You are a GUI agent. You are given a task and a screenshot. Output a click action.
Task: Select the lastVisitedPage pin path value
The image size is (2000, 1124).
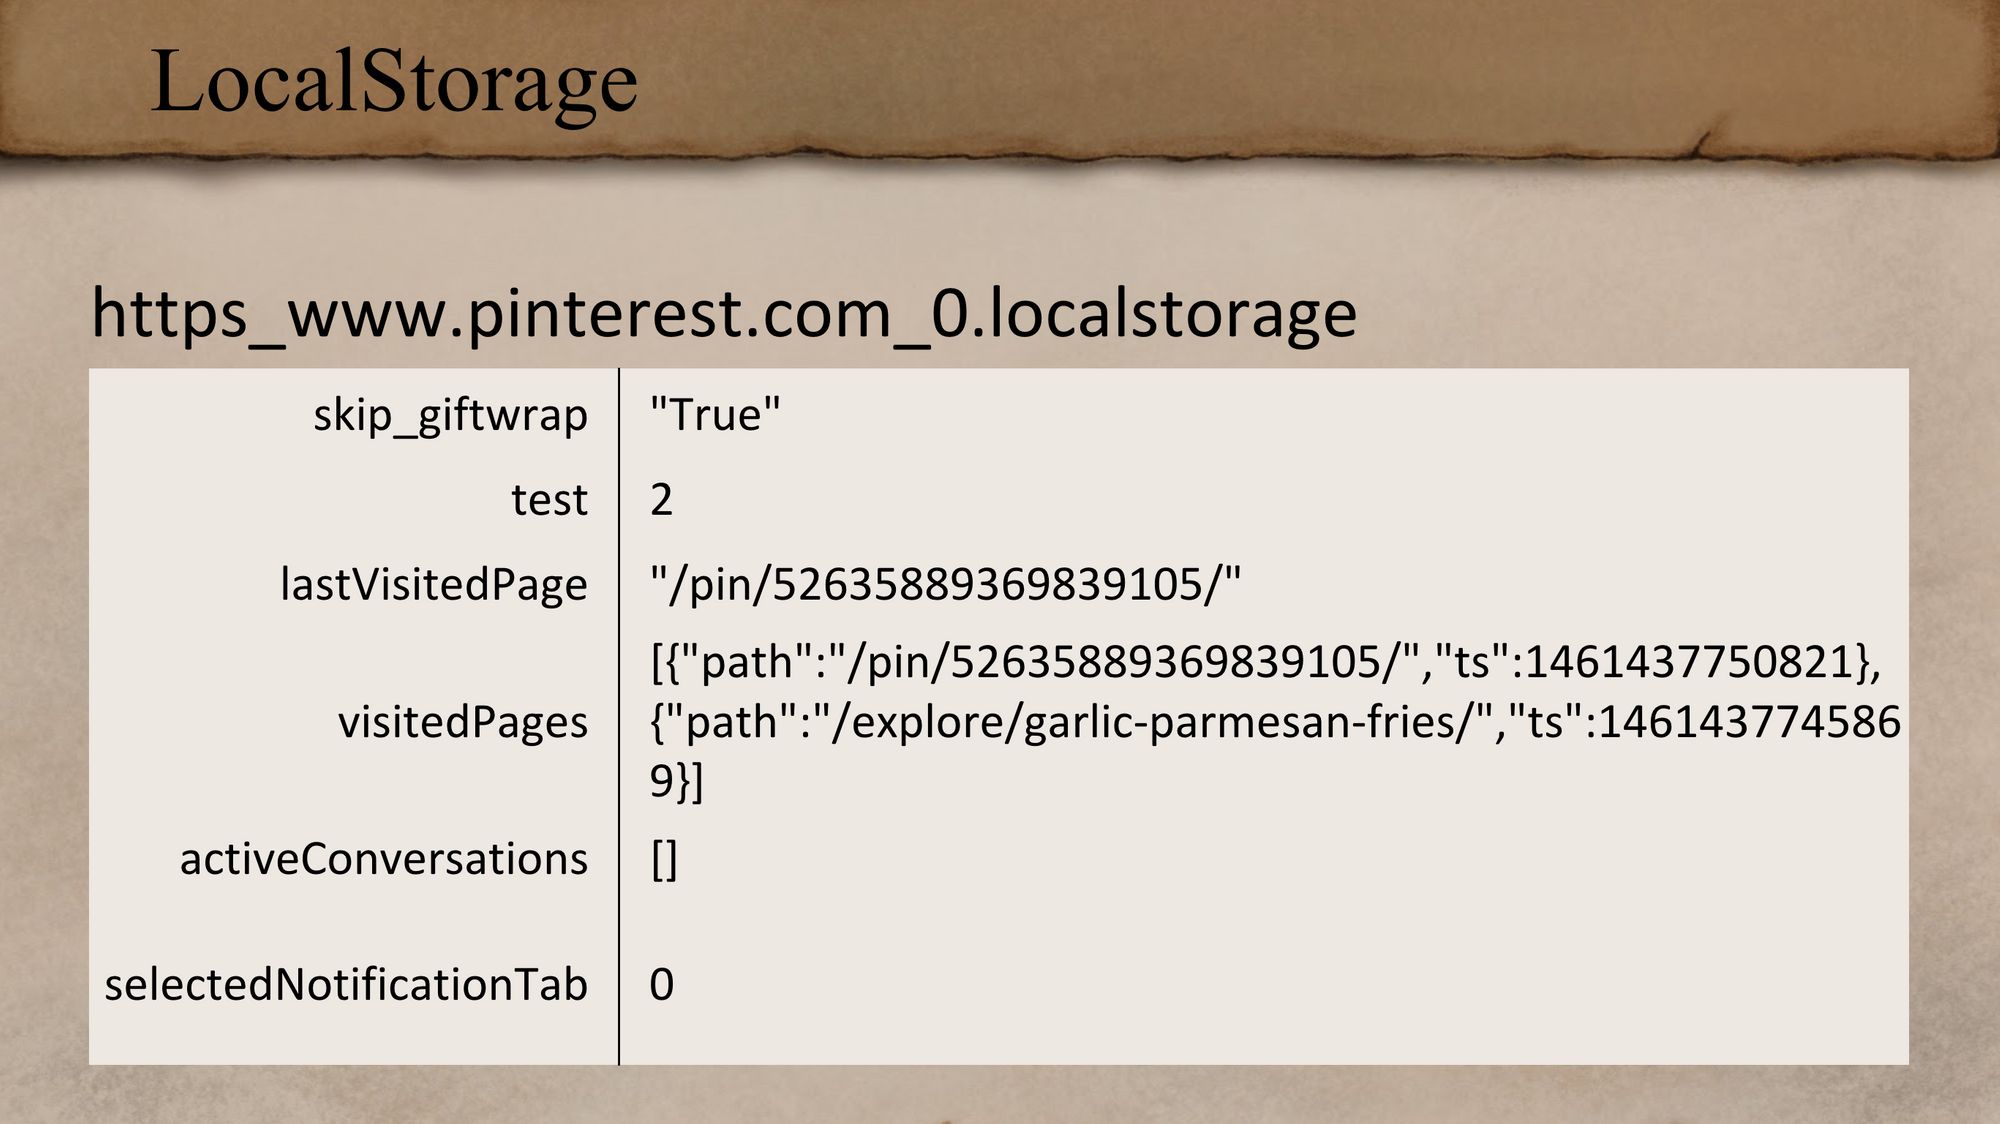pyautogui.click(x=945, y=584)
